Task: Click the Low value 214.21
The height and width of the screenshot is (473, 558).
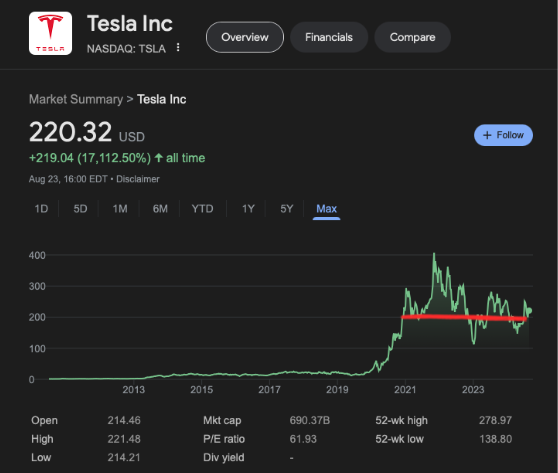Action: (124, 457)
